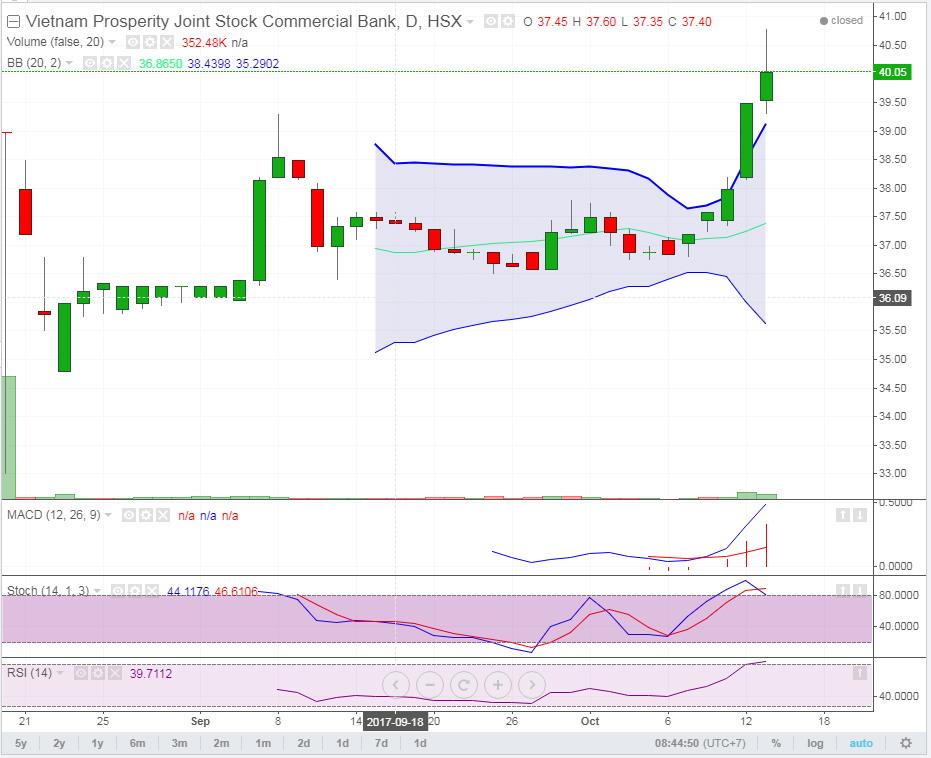Open dropdown arrow beside symbol title HSX

pyautogui.click(x=472, y=21)
